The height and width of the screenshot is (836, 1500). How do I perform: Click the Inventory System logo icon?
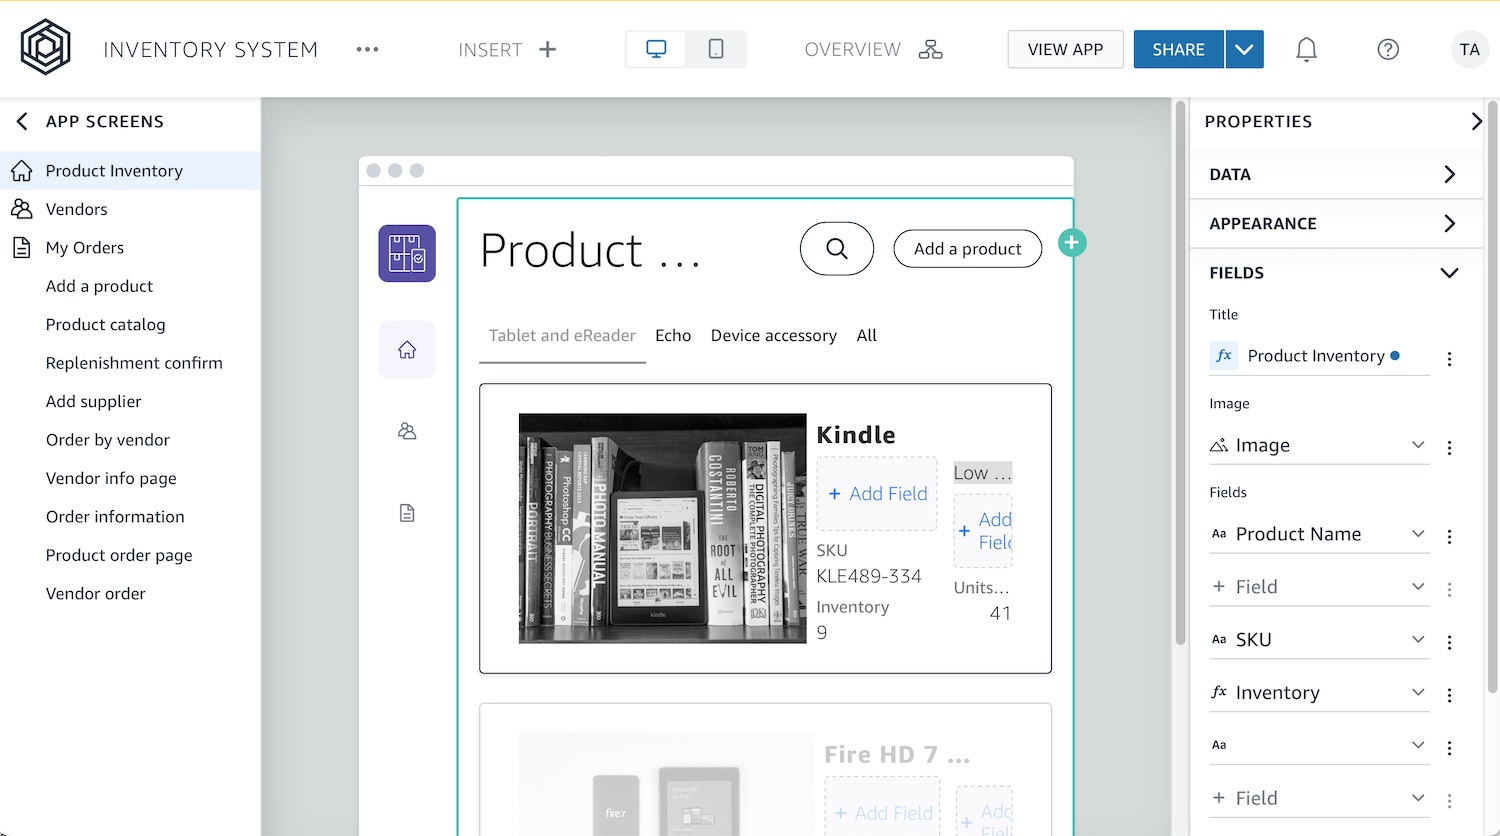tap(46, 49)
